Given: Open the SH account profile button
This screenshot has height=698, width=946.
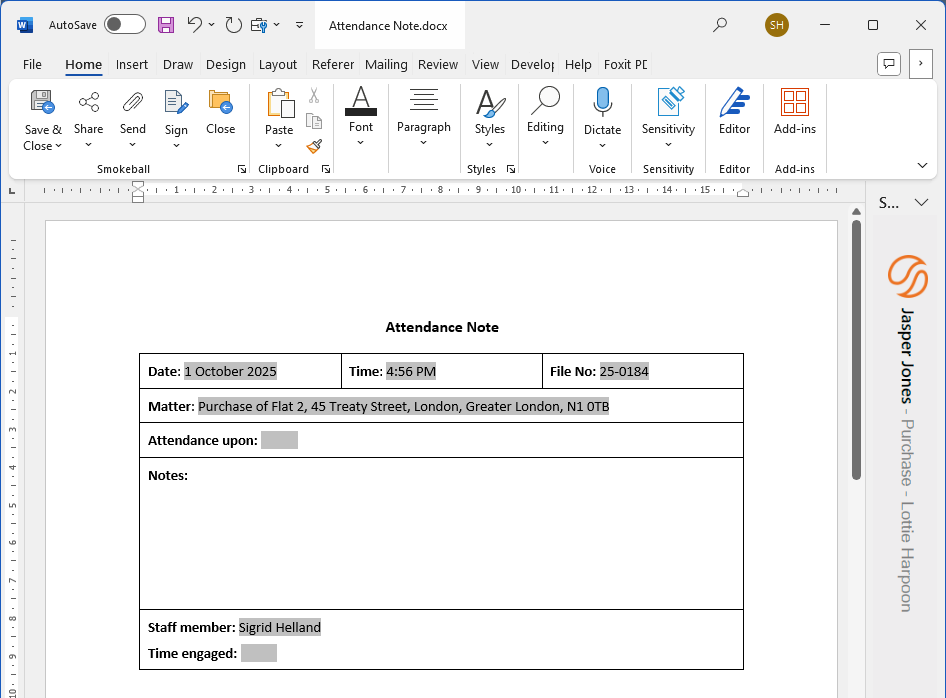Looking at the screenshot, I should point(777,25).
